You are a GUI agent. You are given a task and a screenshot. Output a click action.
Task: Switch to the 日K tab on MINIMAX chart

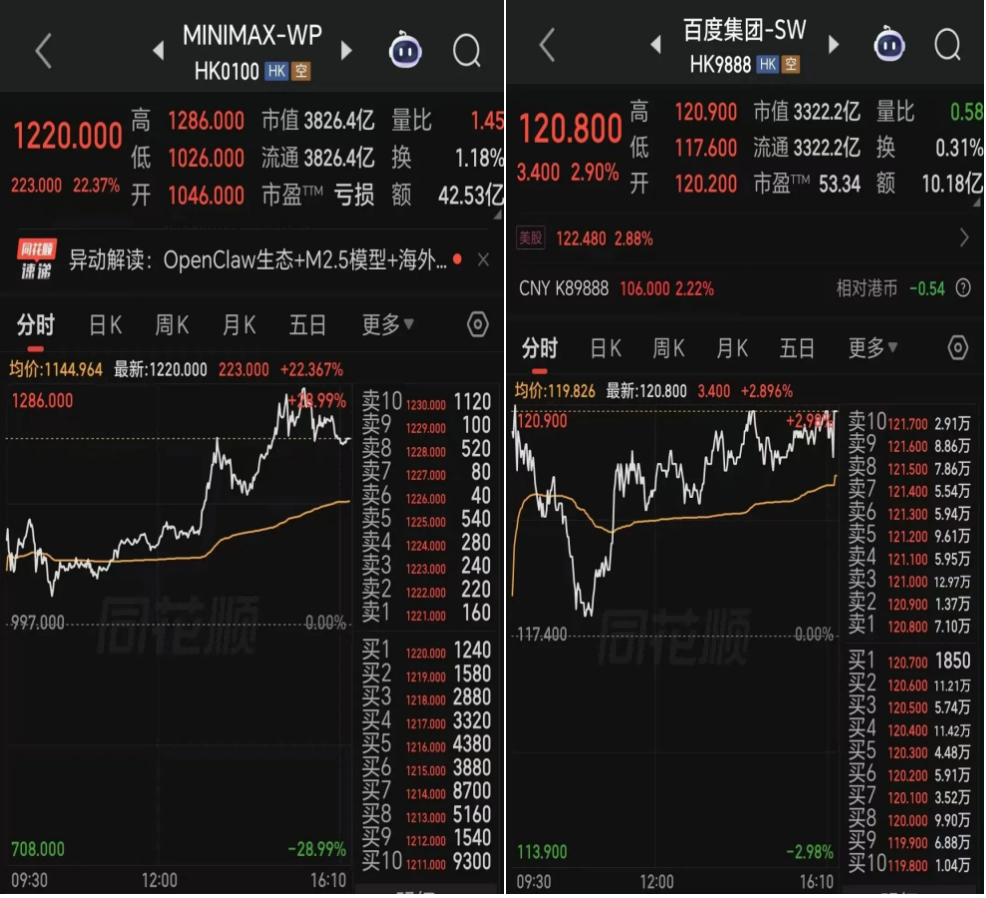tap(104, 324)
